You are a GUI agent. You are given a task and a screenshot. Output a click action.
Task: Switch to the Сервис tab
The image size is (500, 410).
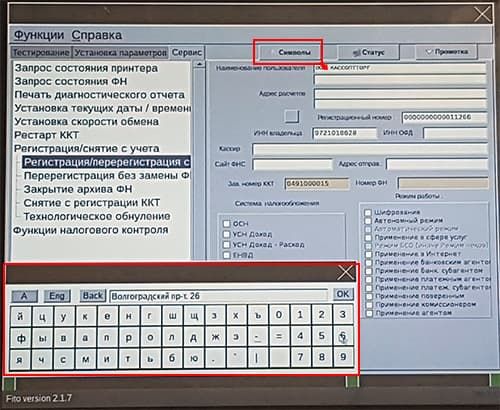point(187,53)
